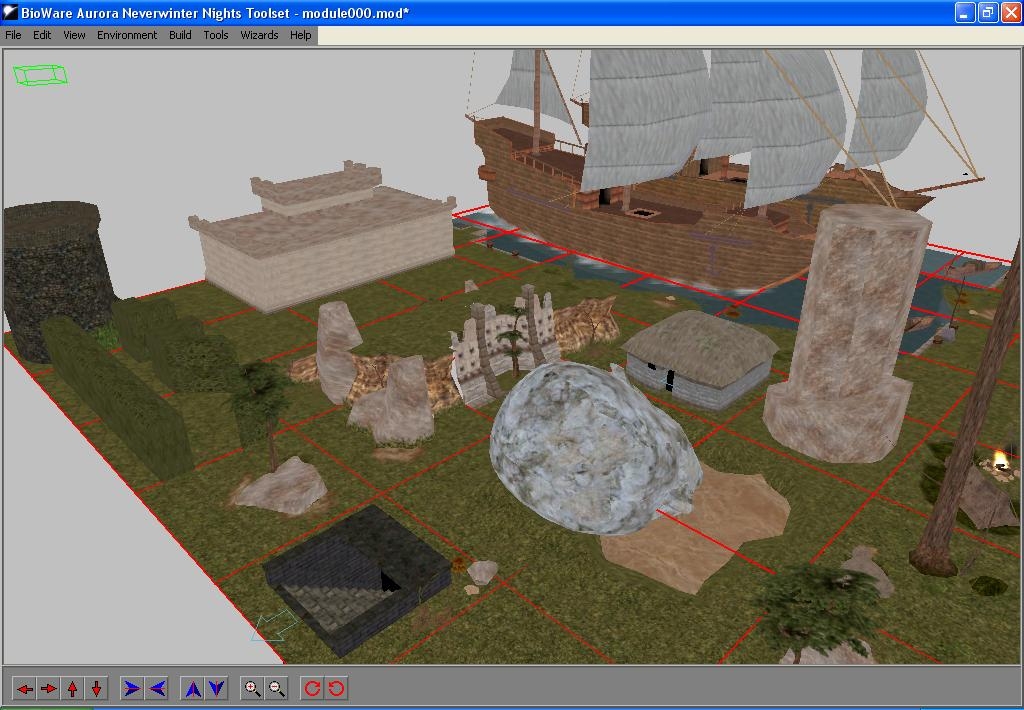Click the blue right-pointing camera turn arrow

132,688
